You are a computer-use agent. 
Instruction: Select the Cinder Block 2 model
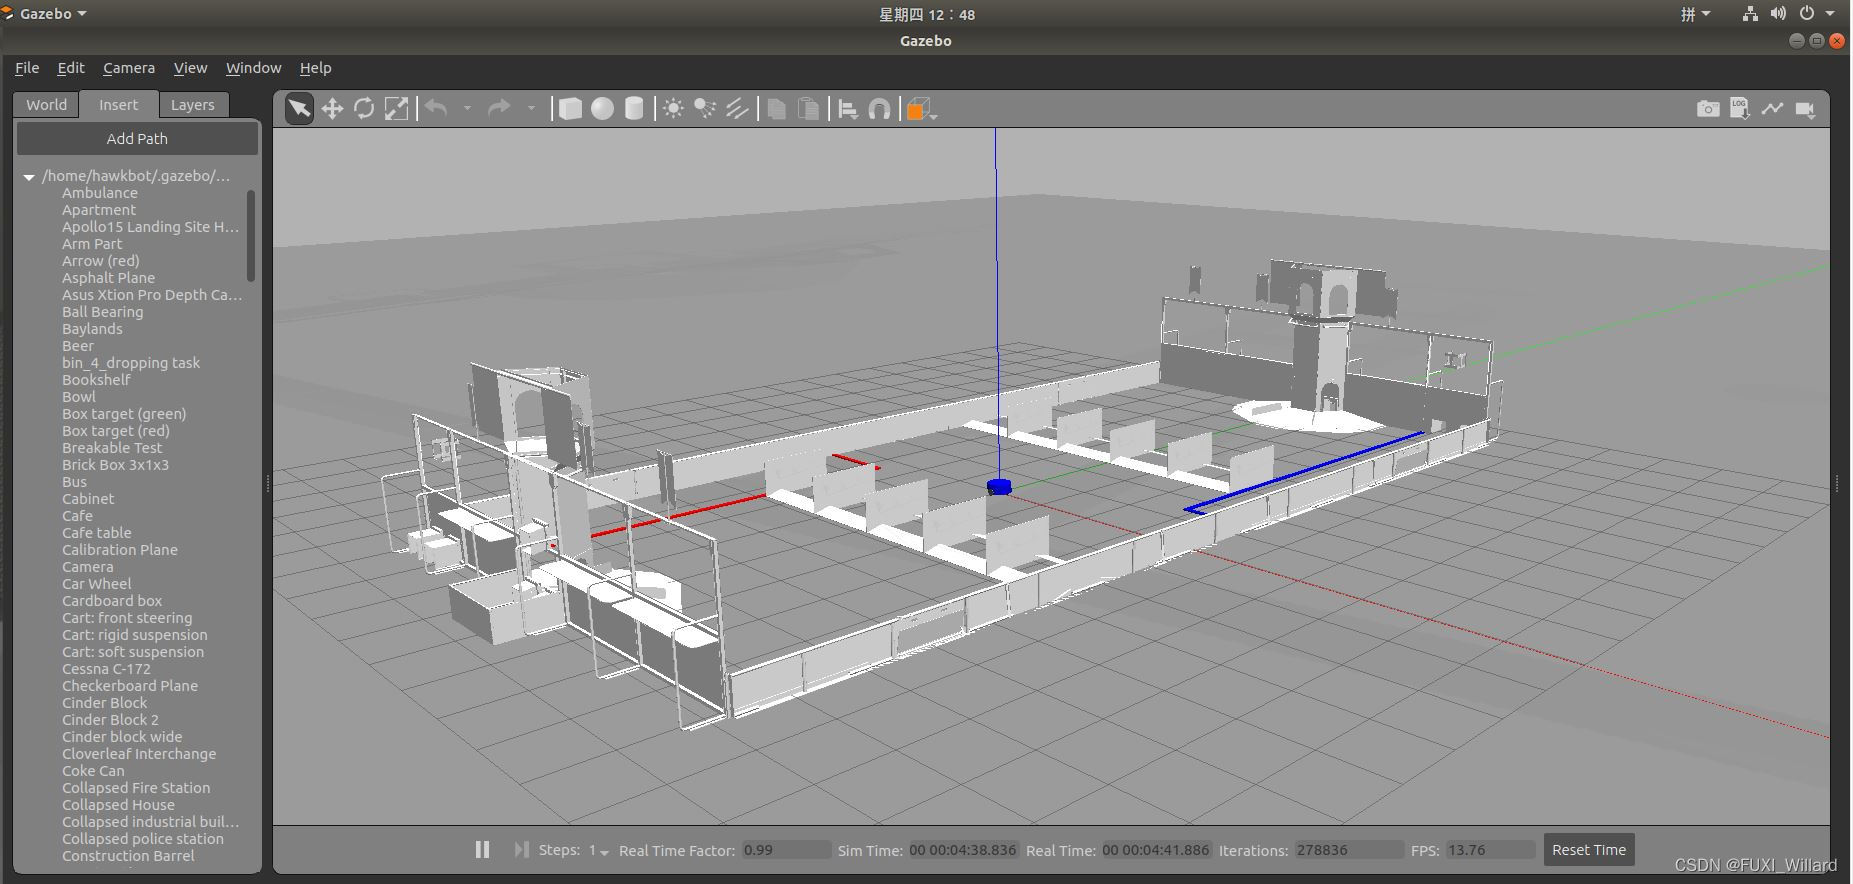coord(110,720)
